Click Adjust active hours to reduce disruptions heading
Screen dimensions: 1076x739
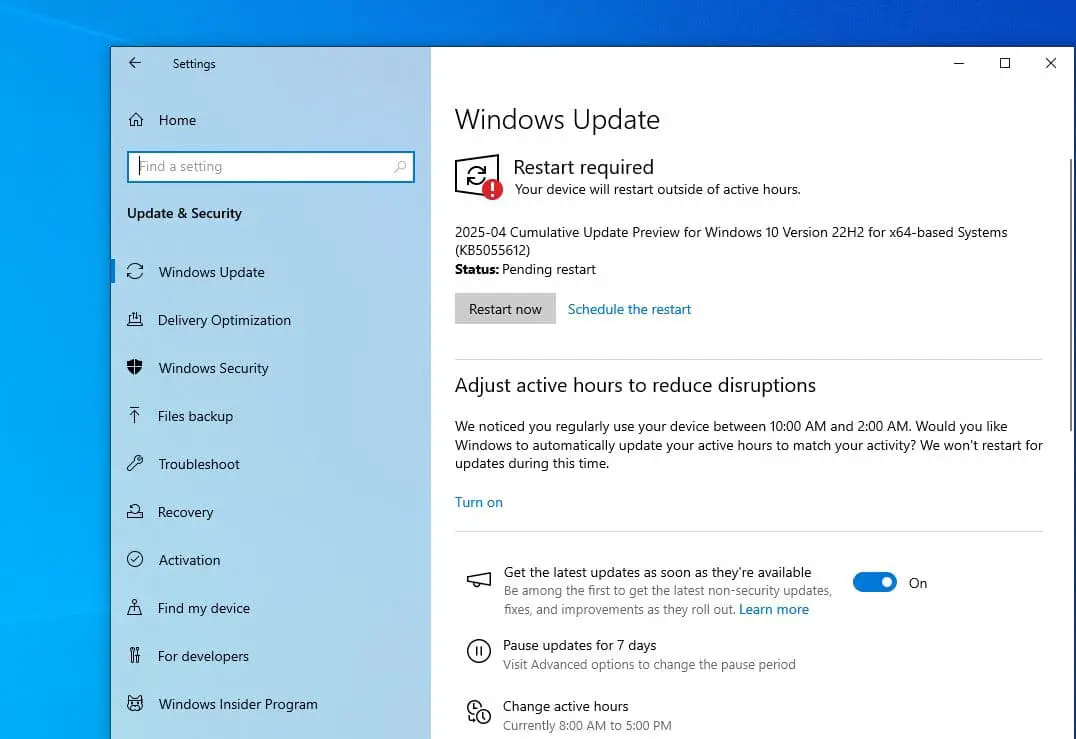pos(635,386)
